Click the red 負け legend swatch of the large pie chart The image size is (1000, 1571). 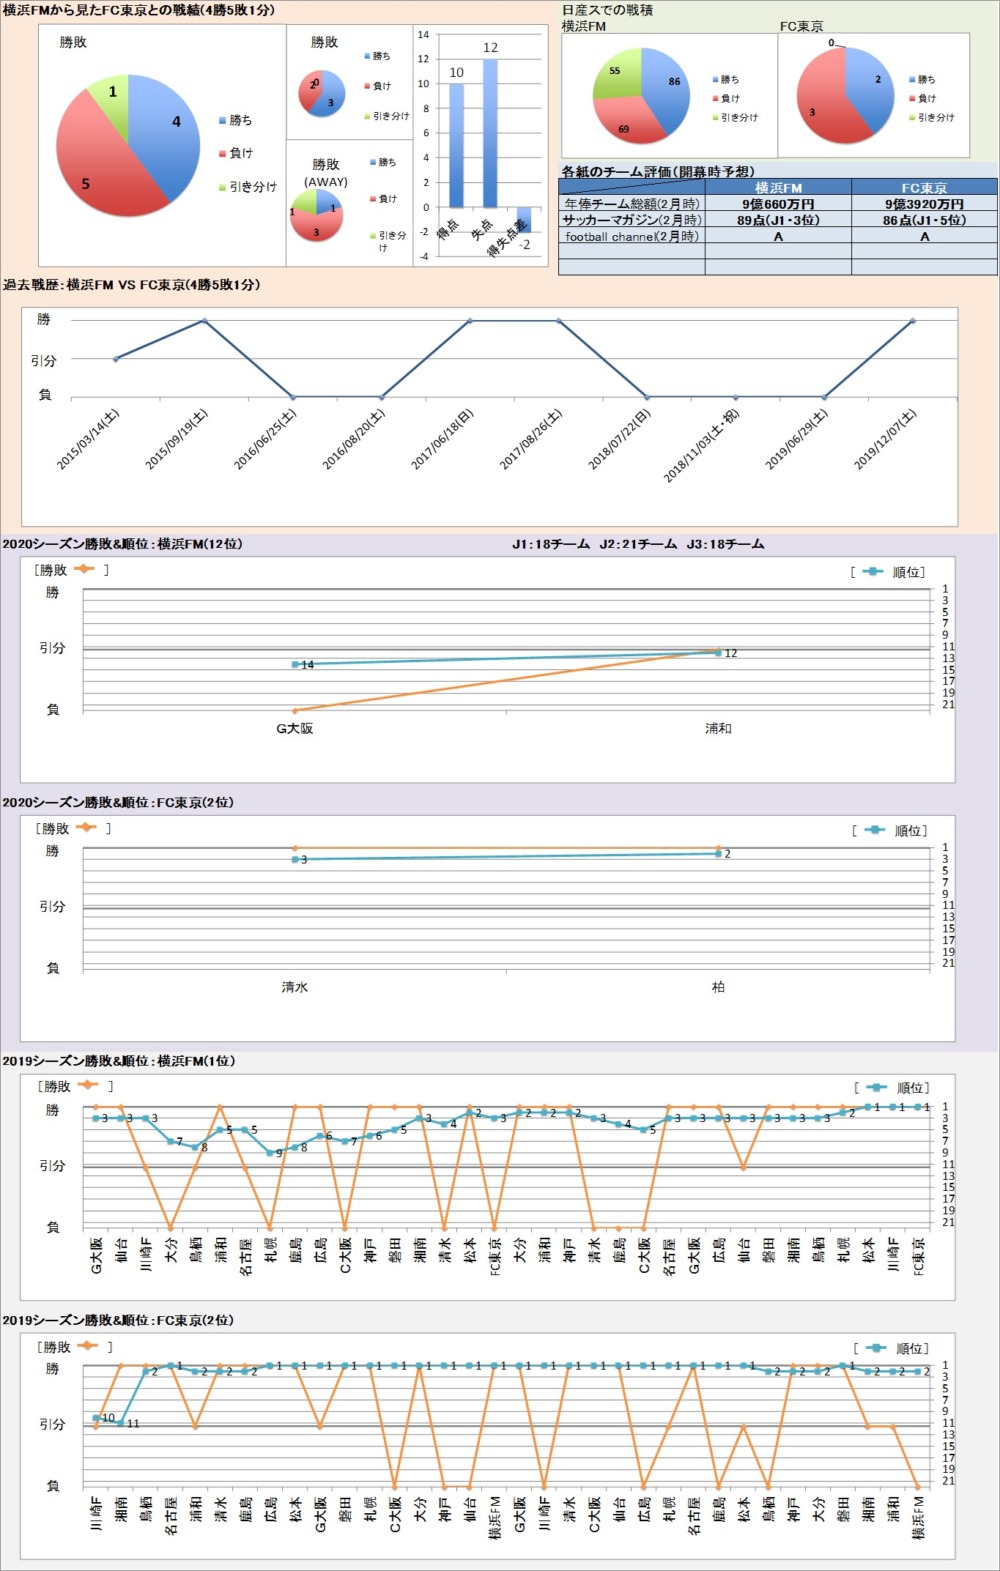[x=222, y=154]
